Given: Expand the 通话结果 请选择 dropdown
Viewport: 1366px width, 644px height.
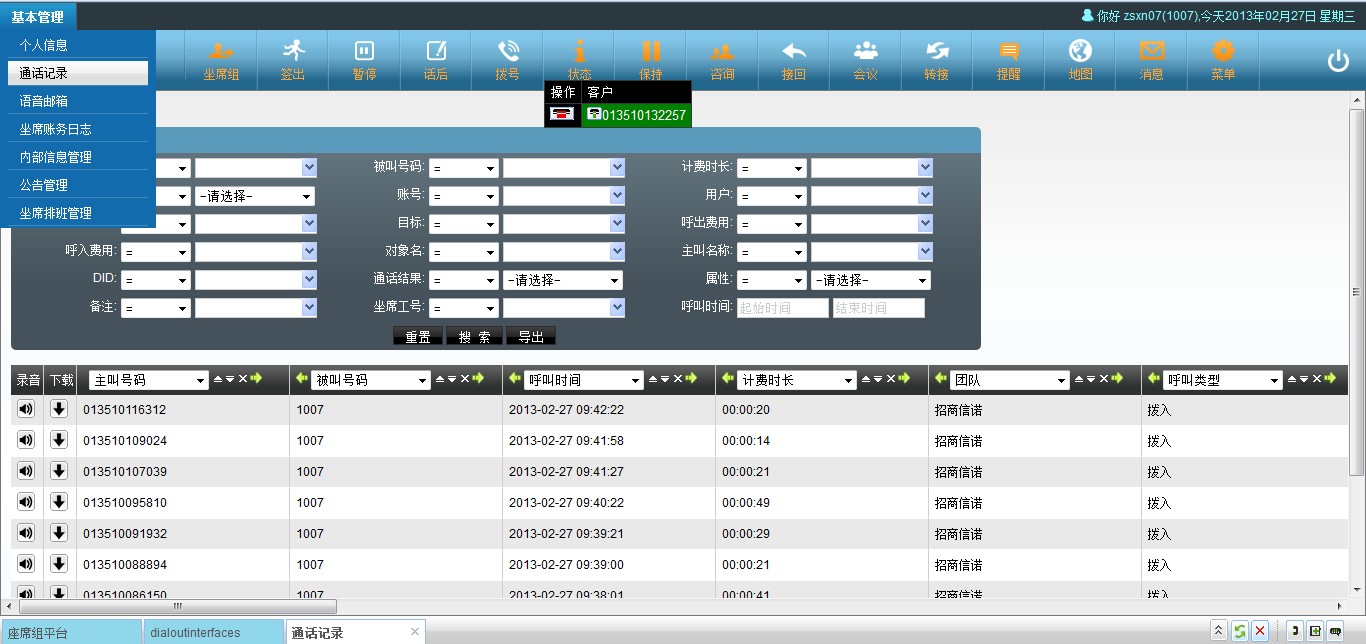Looking at the screenshot, I should (x=562, y=280).
